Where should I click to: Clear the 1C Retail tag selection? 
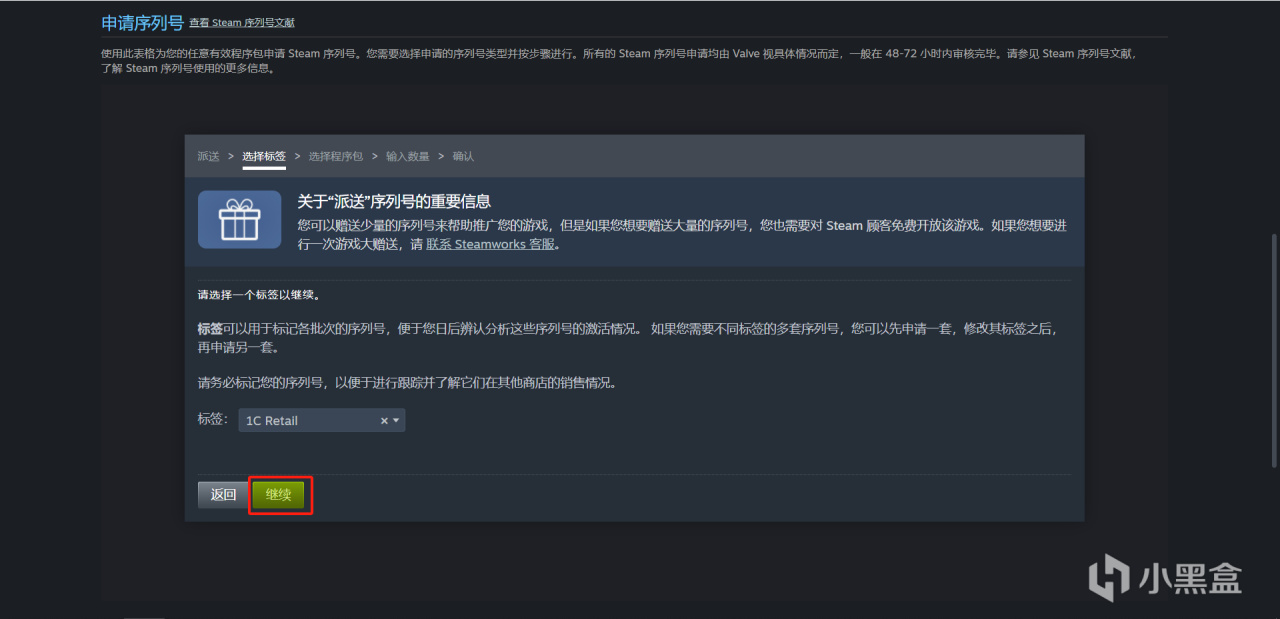384,421
